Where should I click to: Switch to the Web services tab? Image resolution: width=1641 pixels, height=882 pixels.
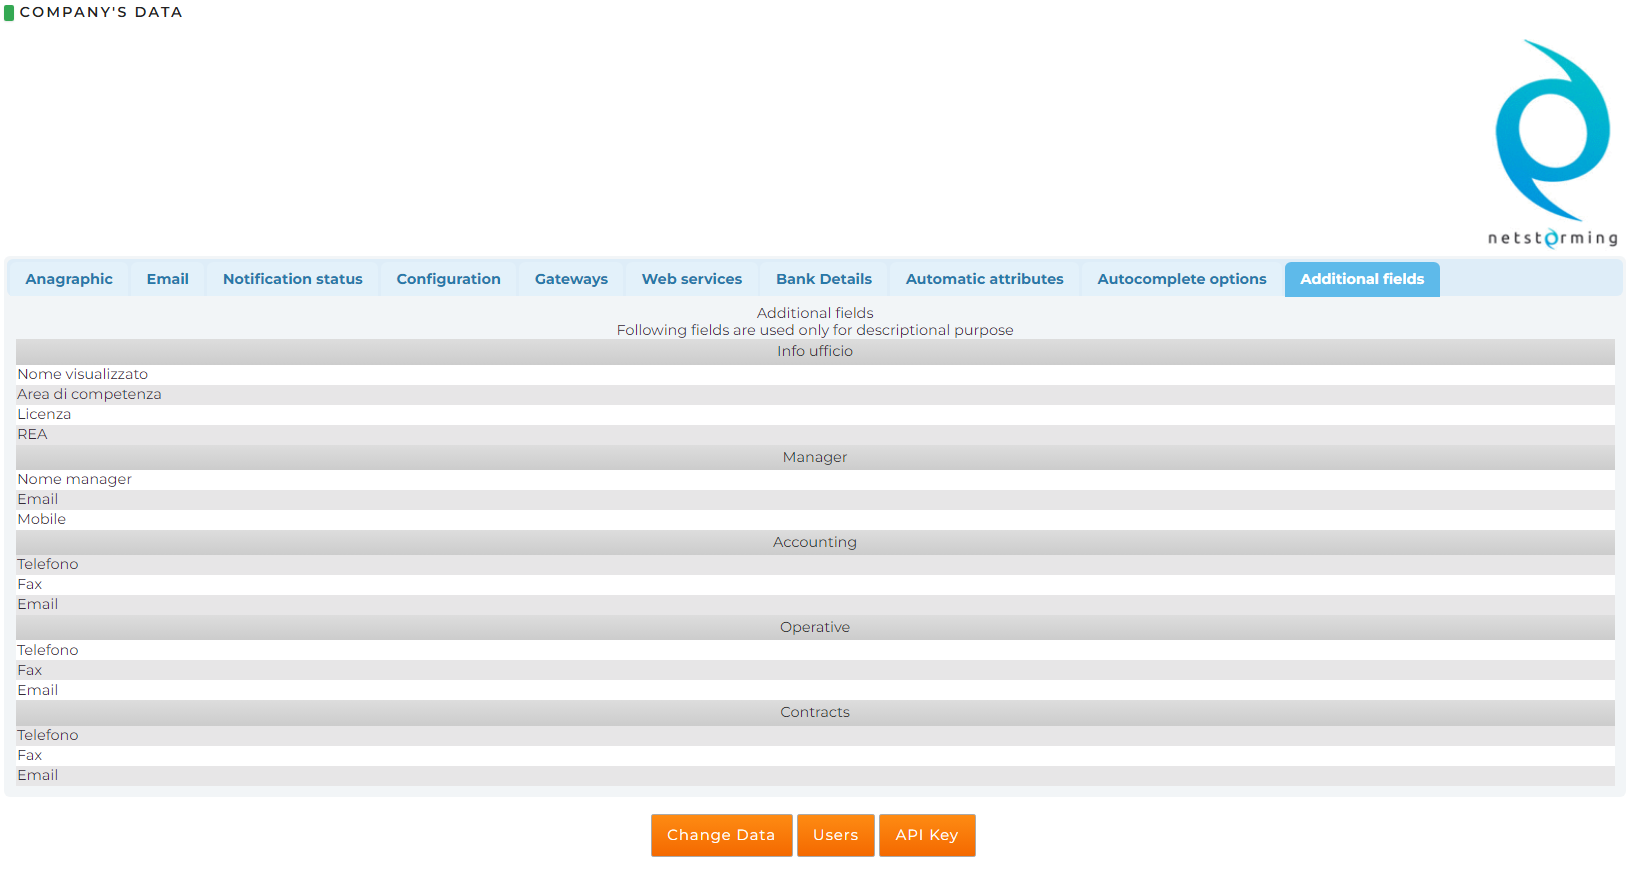(x=691, y=279)
